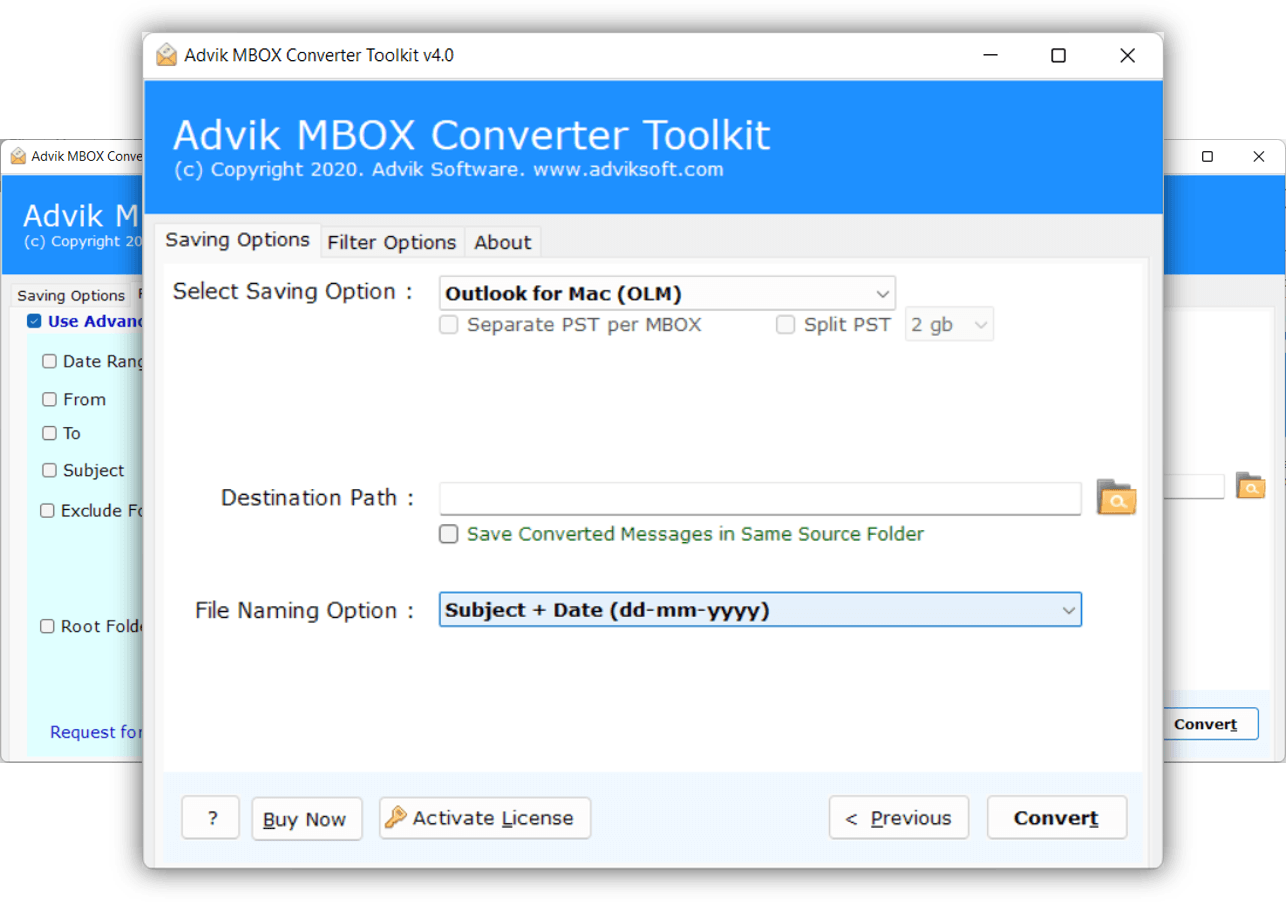
Task: Open the 2 gb split size dropdown
Action: click(949, 325)
